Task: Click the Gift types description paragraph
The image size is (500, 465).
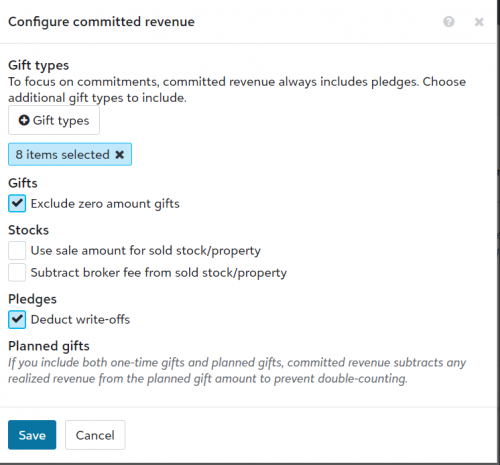Action: click(x=237, y=90)
